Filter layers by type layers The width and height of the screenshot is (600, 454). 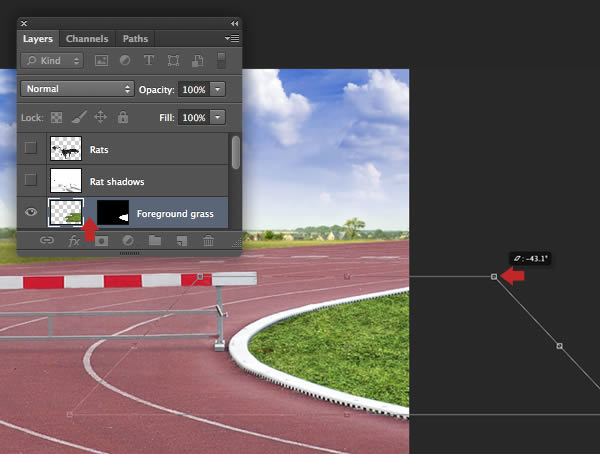click(x=149, y=60)
